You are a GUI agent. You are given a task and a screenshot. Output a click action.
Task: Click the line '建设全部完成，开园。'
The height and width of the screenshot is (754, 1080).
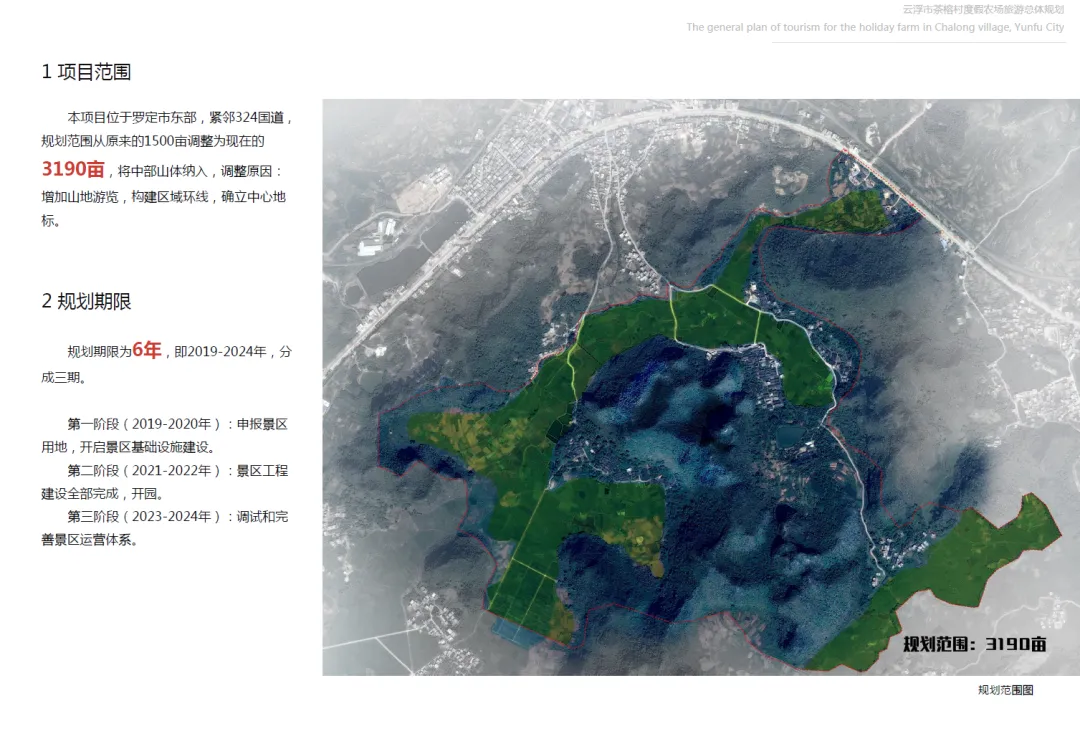point(102,494)
